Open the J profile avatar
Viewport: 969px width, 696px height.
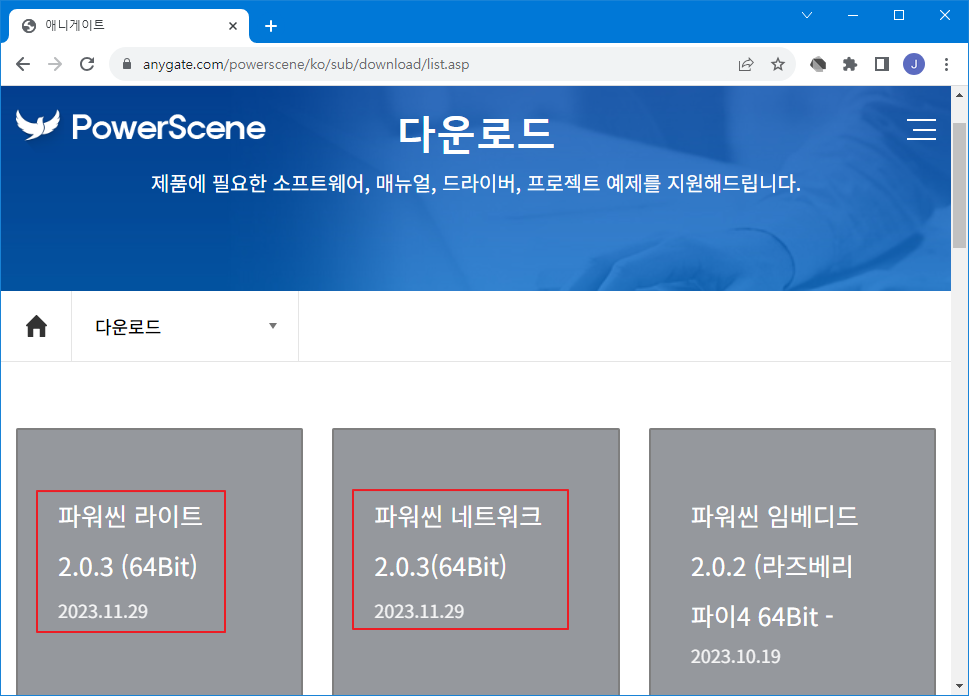(914, 64)
